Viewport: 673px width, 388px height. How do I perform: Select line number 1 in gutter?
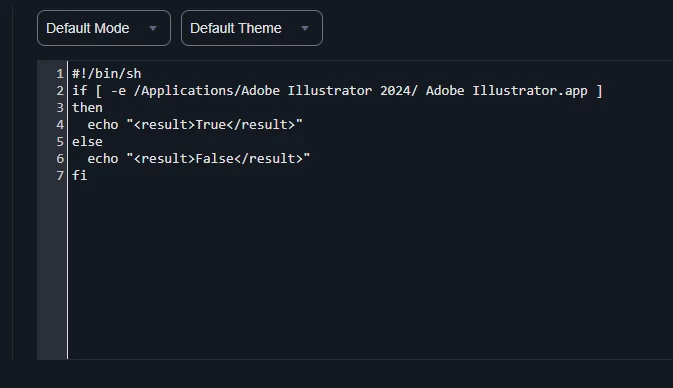pos(60,74)
